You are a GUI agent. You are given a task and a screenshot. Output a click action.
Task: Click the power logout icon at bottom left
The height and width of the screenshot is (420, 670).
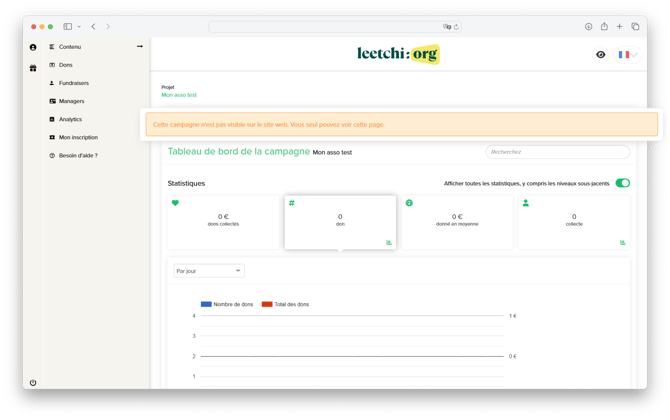point(33,382)
